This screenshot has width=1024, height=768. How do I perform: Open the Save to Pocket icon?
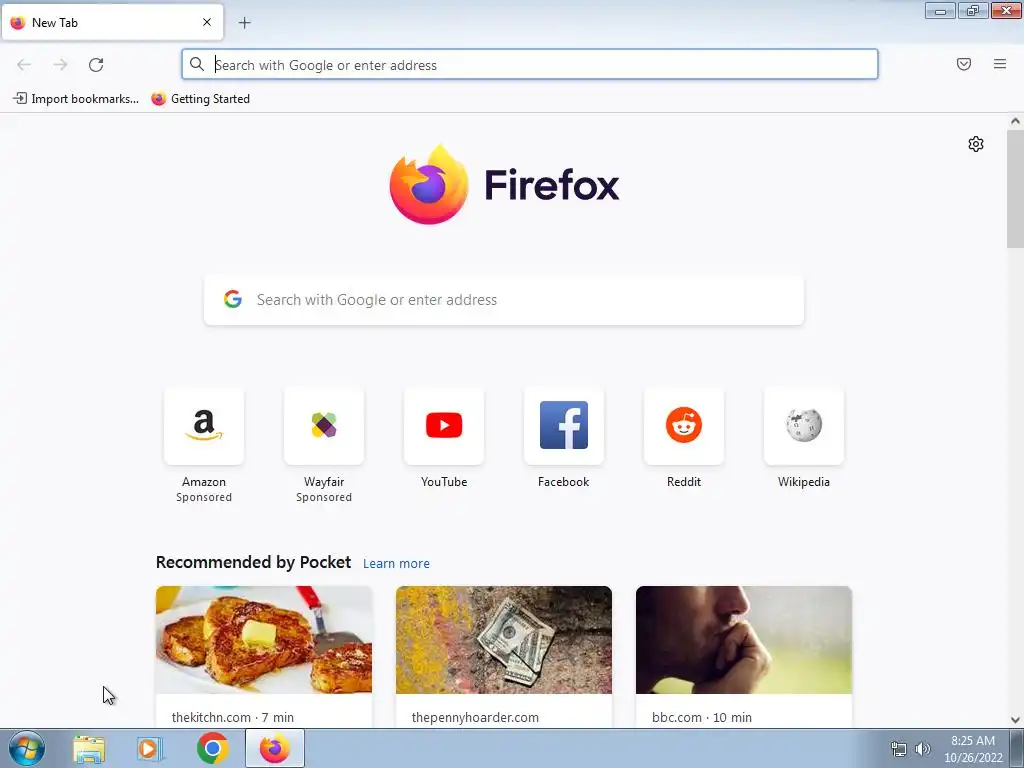964,64
